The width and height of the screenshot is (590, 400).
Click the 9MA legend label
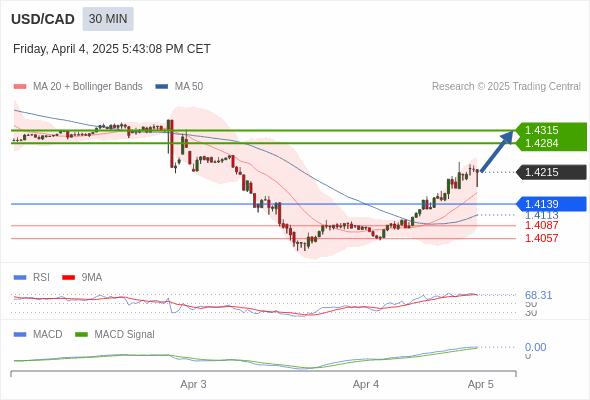pos(92,278)
